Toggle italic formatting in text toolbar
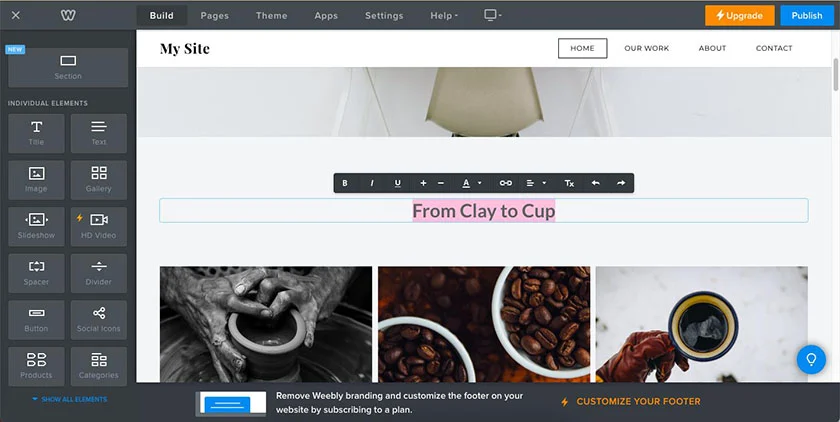The height and width of the screenshot is (422, 840). pyautogui.click(x=372, y=183)
